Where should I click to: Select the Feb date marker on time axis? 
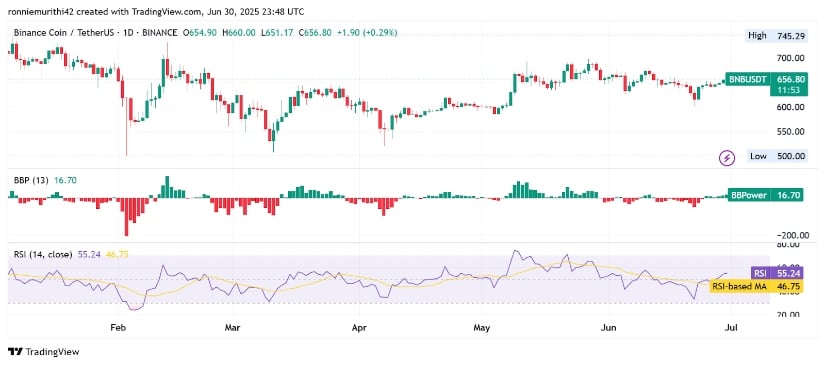click(118, 328)
